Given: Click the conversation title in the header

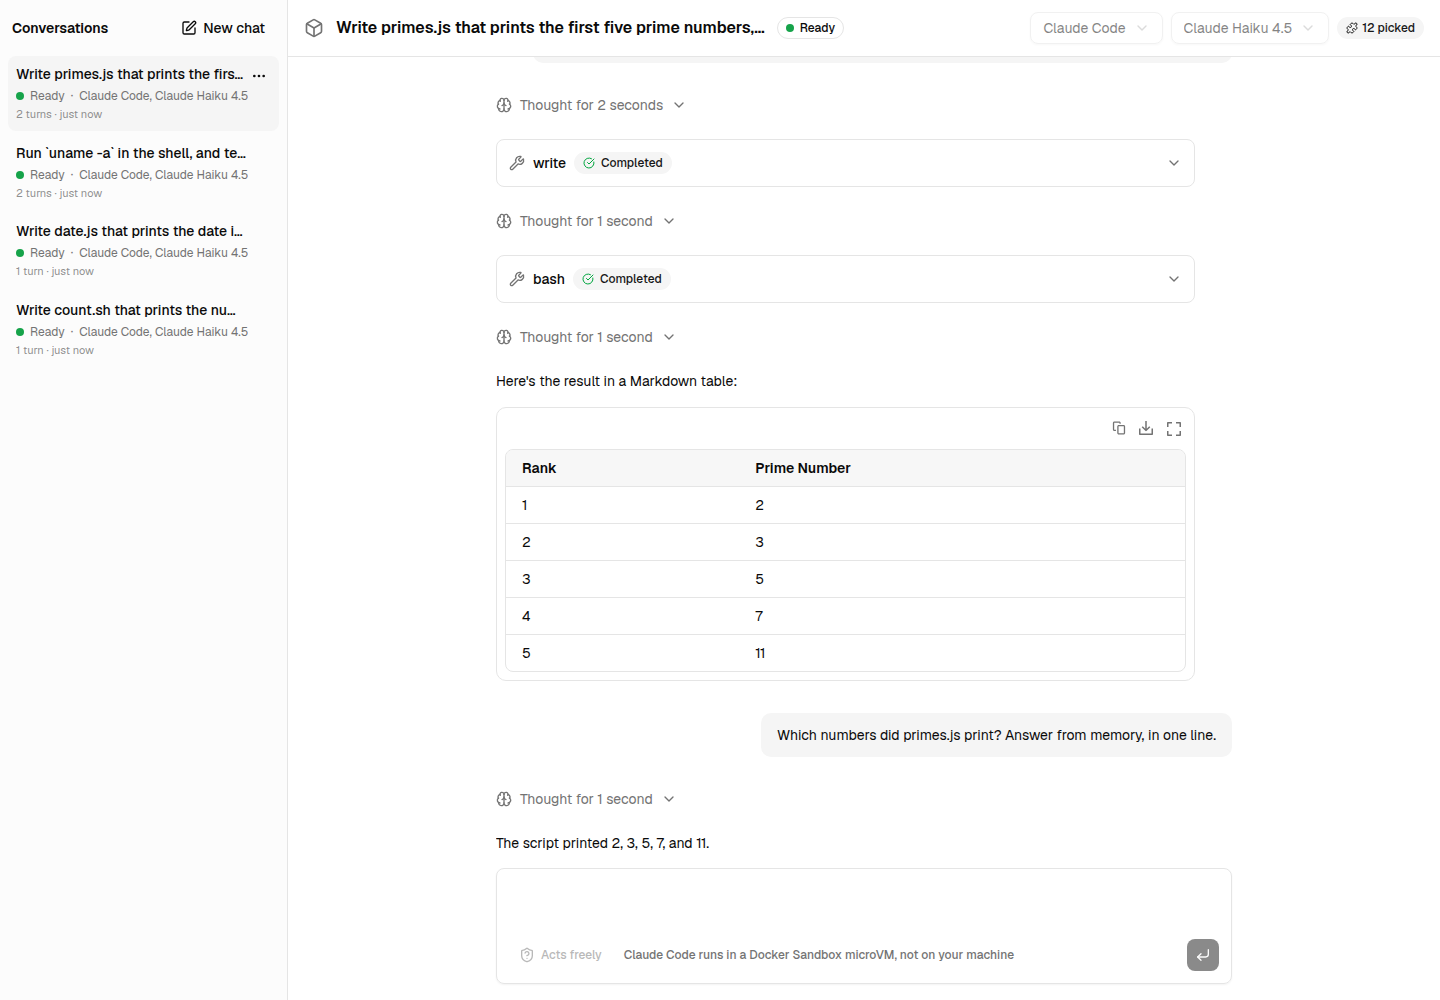Looking at the screenshot, I should [550, 28].
